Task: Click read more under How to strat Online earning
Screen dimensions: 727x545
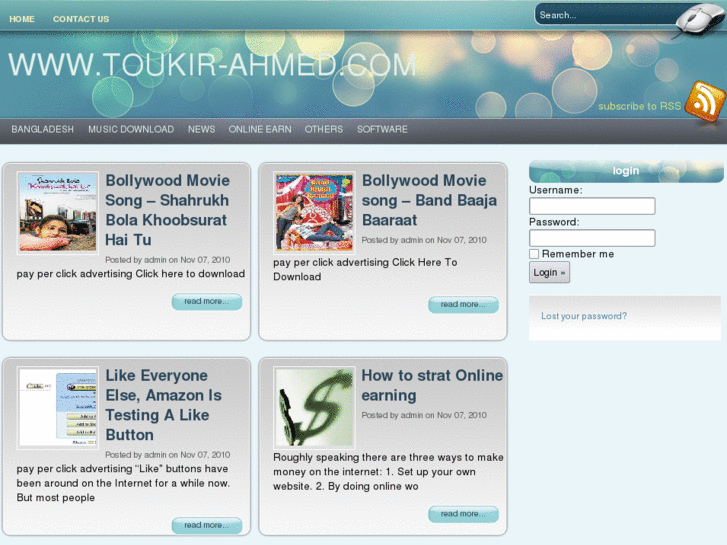Action: coord(463,514)
